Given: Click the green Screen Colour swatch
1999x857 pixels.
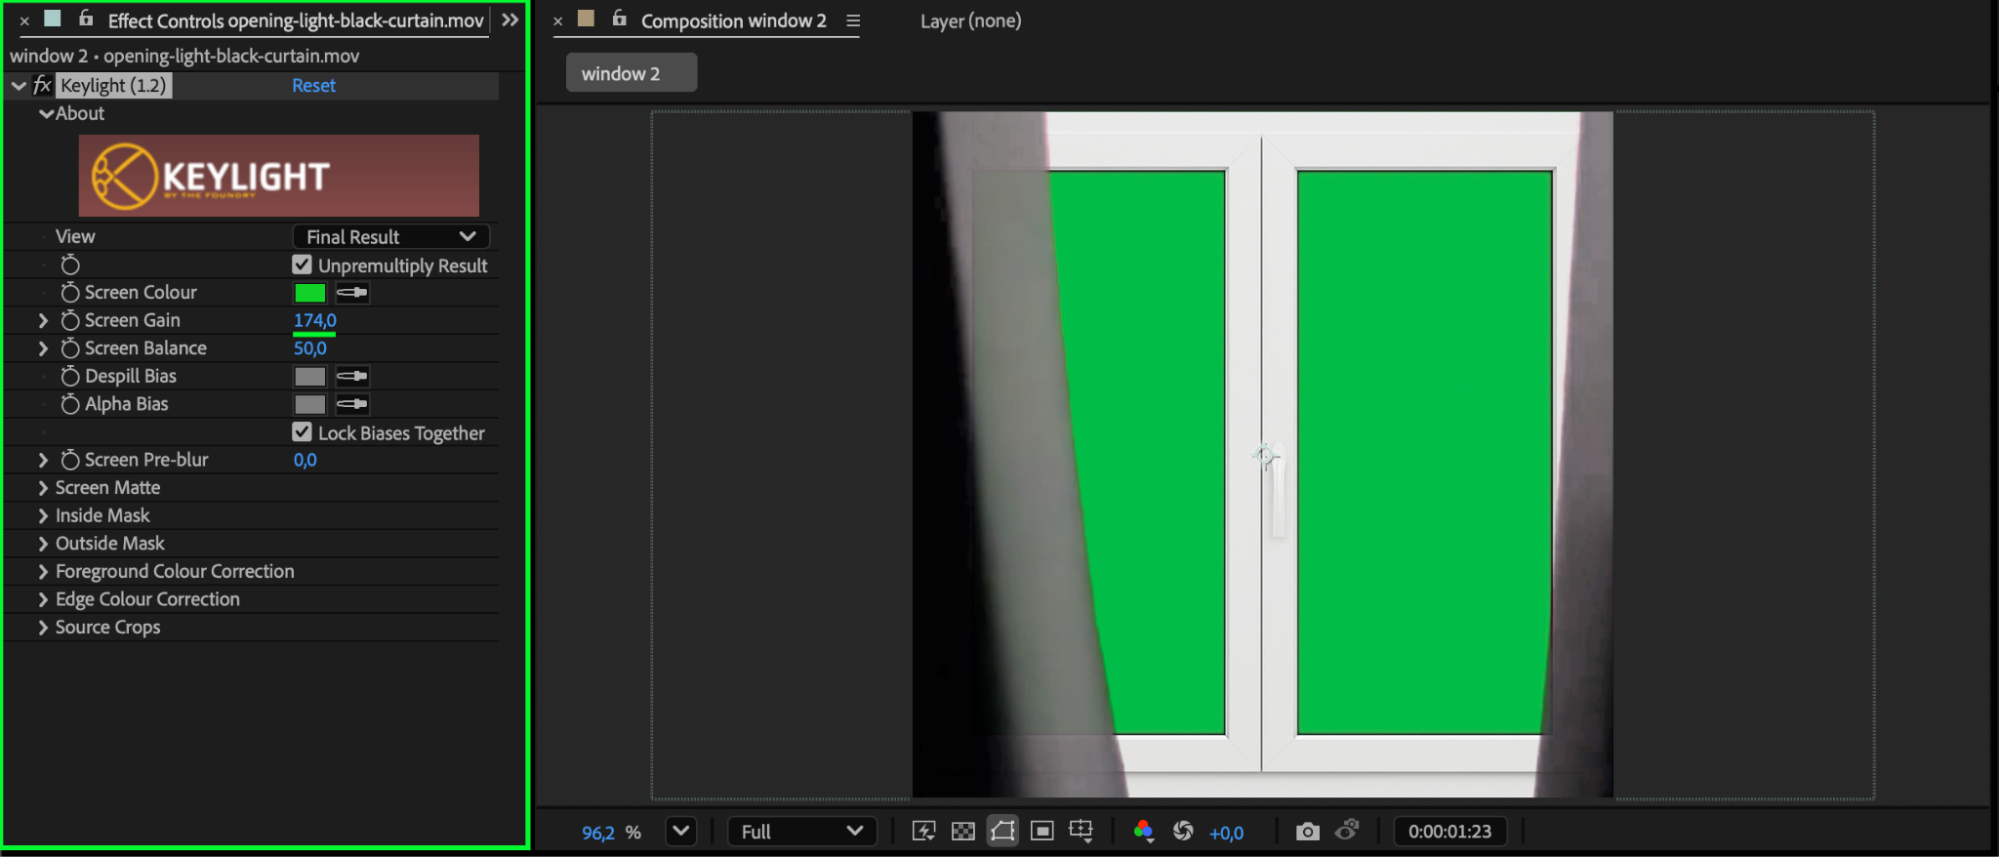Looking at the screenshot, I should (x=310, y=293).
